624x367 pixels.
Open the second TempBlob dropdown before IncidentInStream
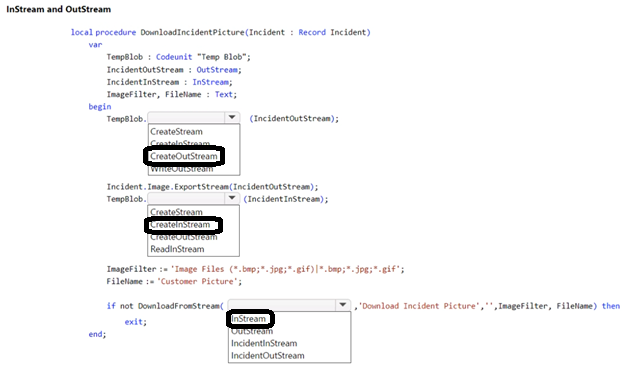tap(232, 198)
